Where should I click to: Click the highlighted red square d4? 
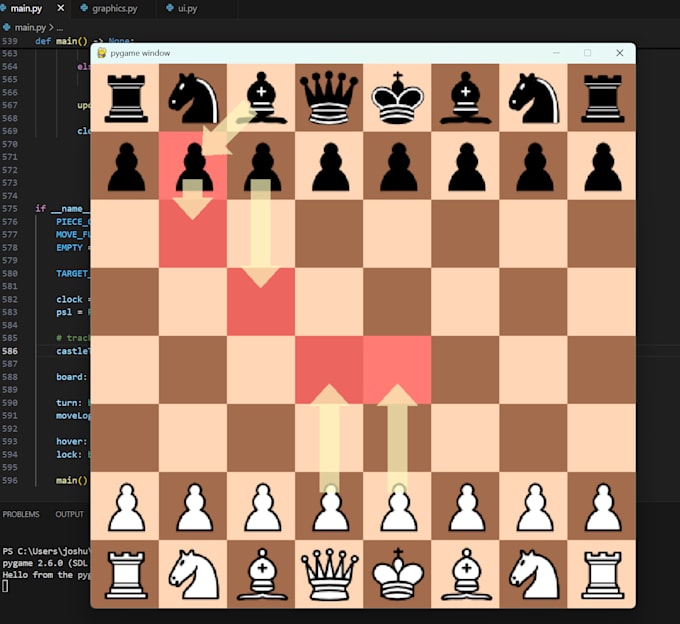click(x=329, y=370)
